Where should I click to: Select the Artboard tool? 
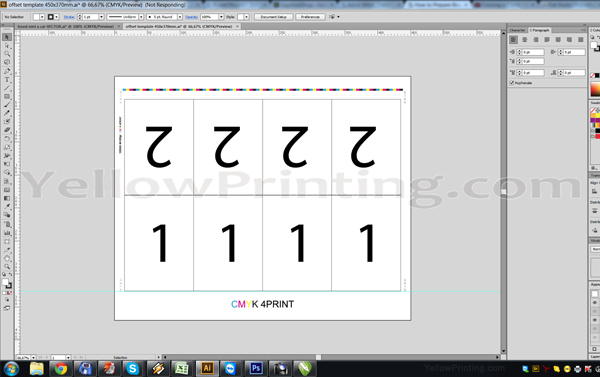(7, 241)
